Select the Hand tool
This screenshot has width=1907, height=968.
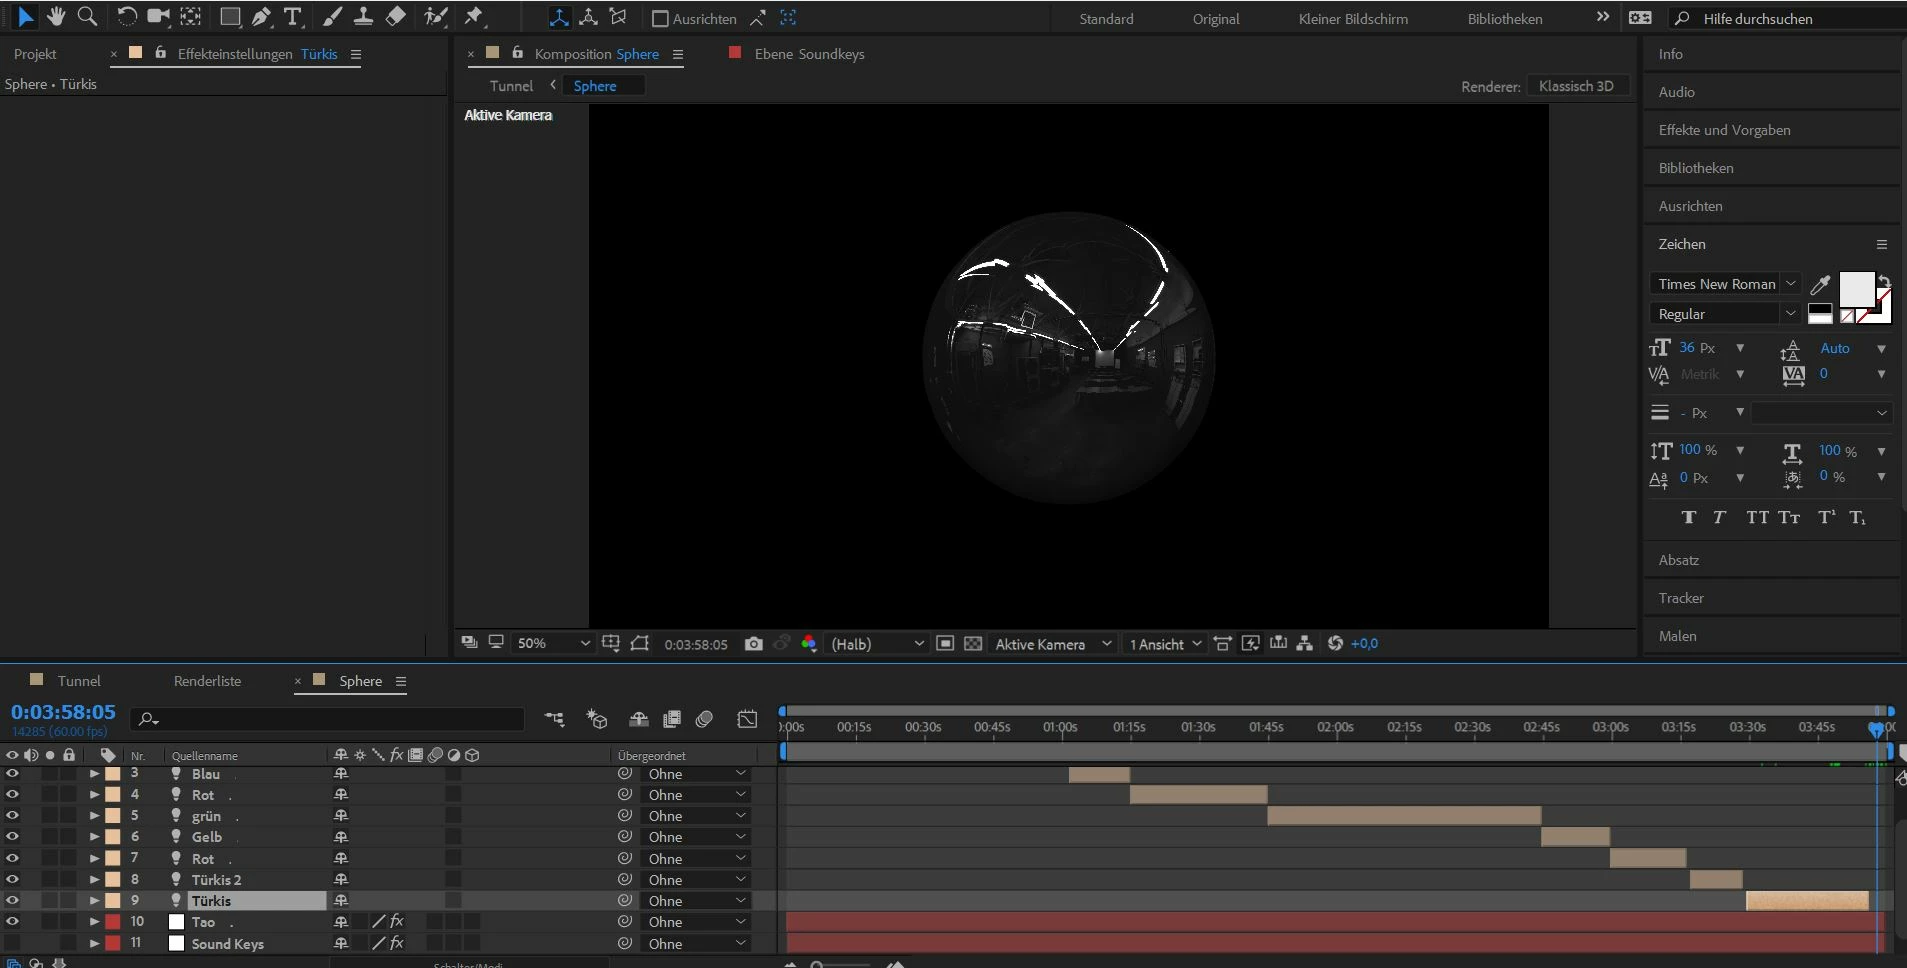[x=56, y=16]
